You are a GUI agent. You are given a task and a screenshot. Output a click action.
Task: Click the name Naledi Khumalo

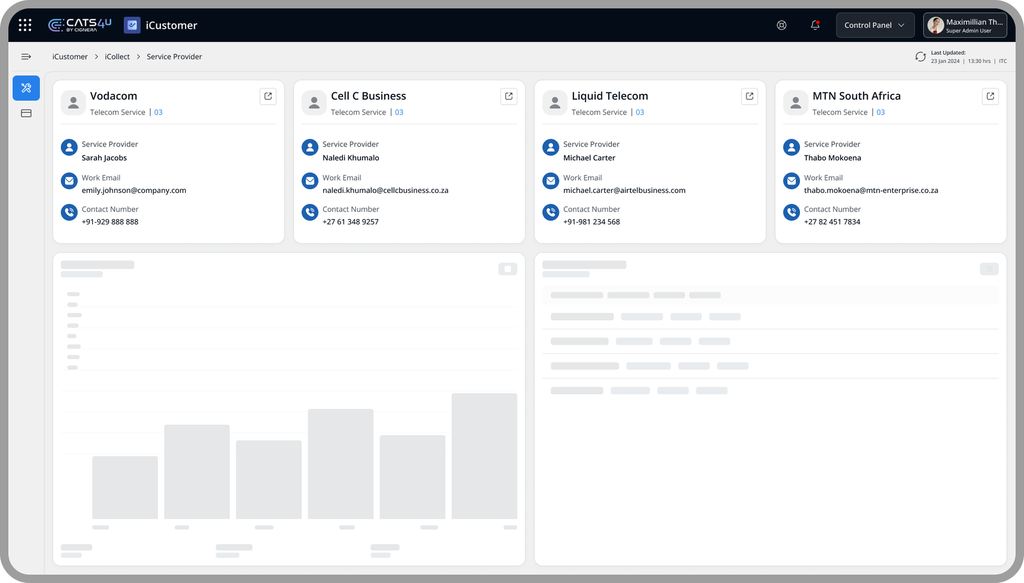click(x=351, y=158)
